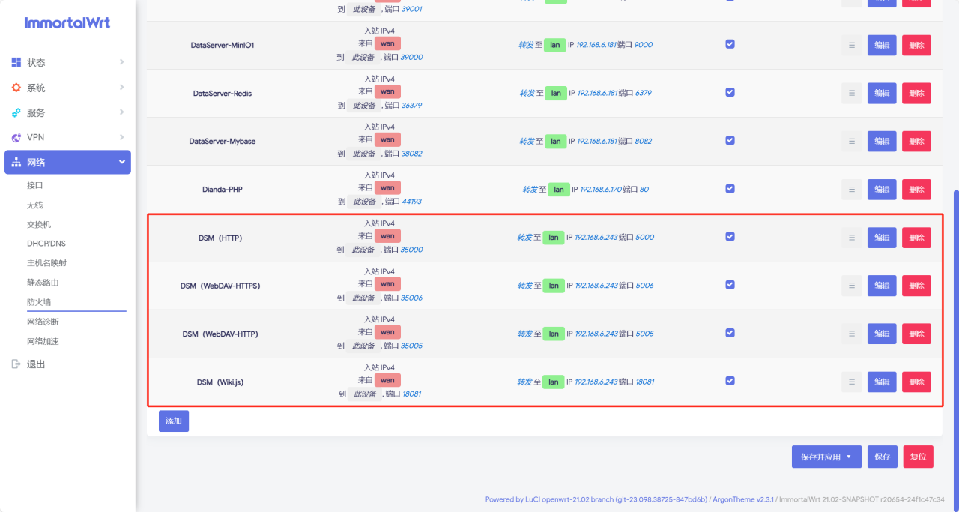Viewport: 959px width, 512px height.
Task: Expand the 系统 sidebar section chevron
Action: (122, 88)
